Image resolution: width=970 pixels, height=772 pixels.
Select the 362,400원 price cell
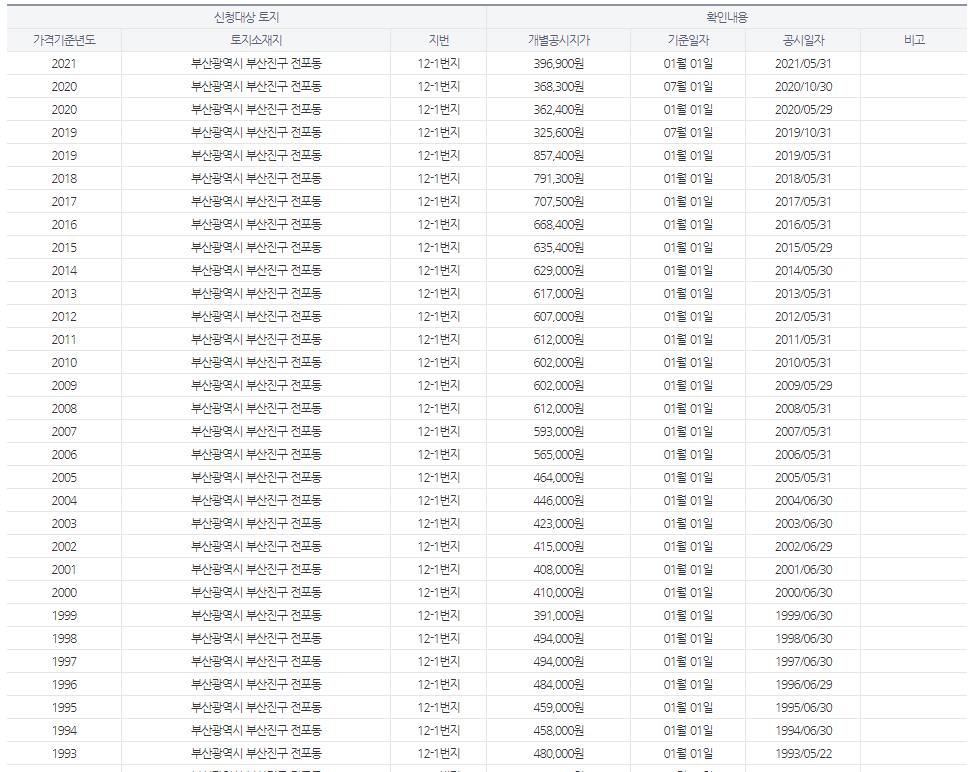point(559,109)
